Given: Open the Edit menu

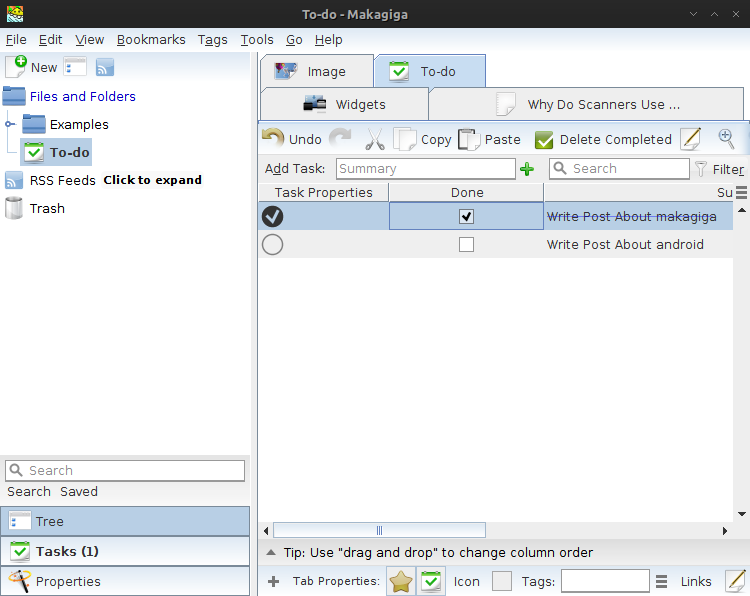Looking at the screenshot, I should [50, 40].
